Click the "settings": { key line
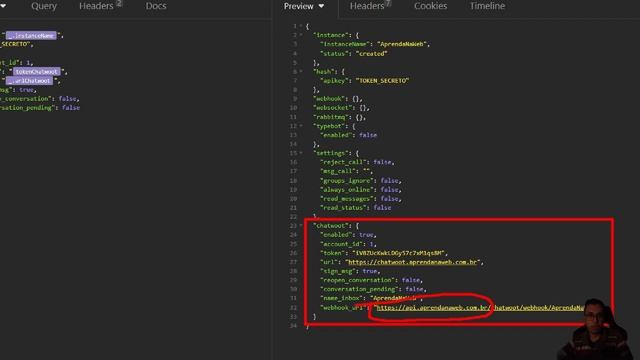 (x=336, y=153)
